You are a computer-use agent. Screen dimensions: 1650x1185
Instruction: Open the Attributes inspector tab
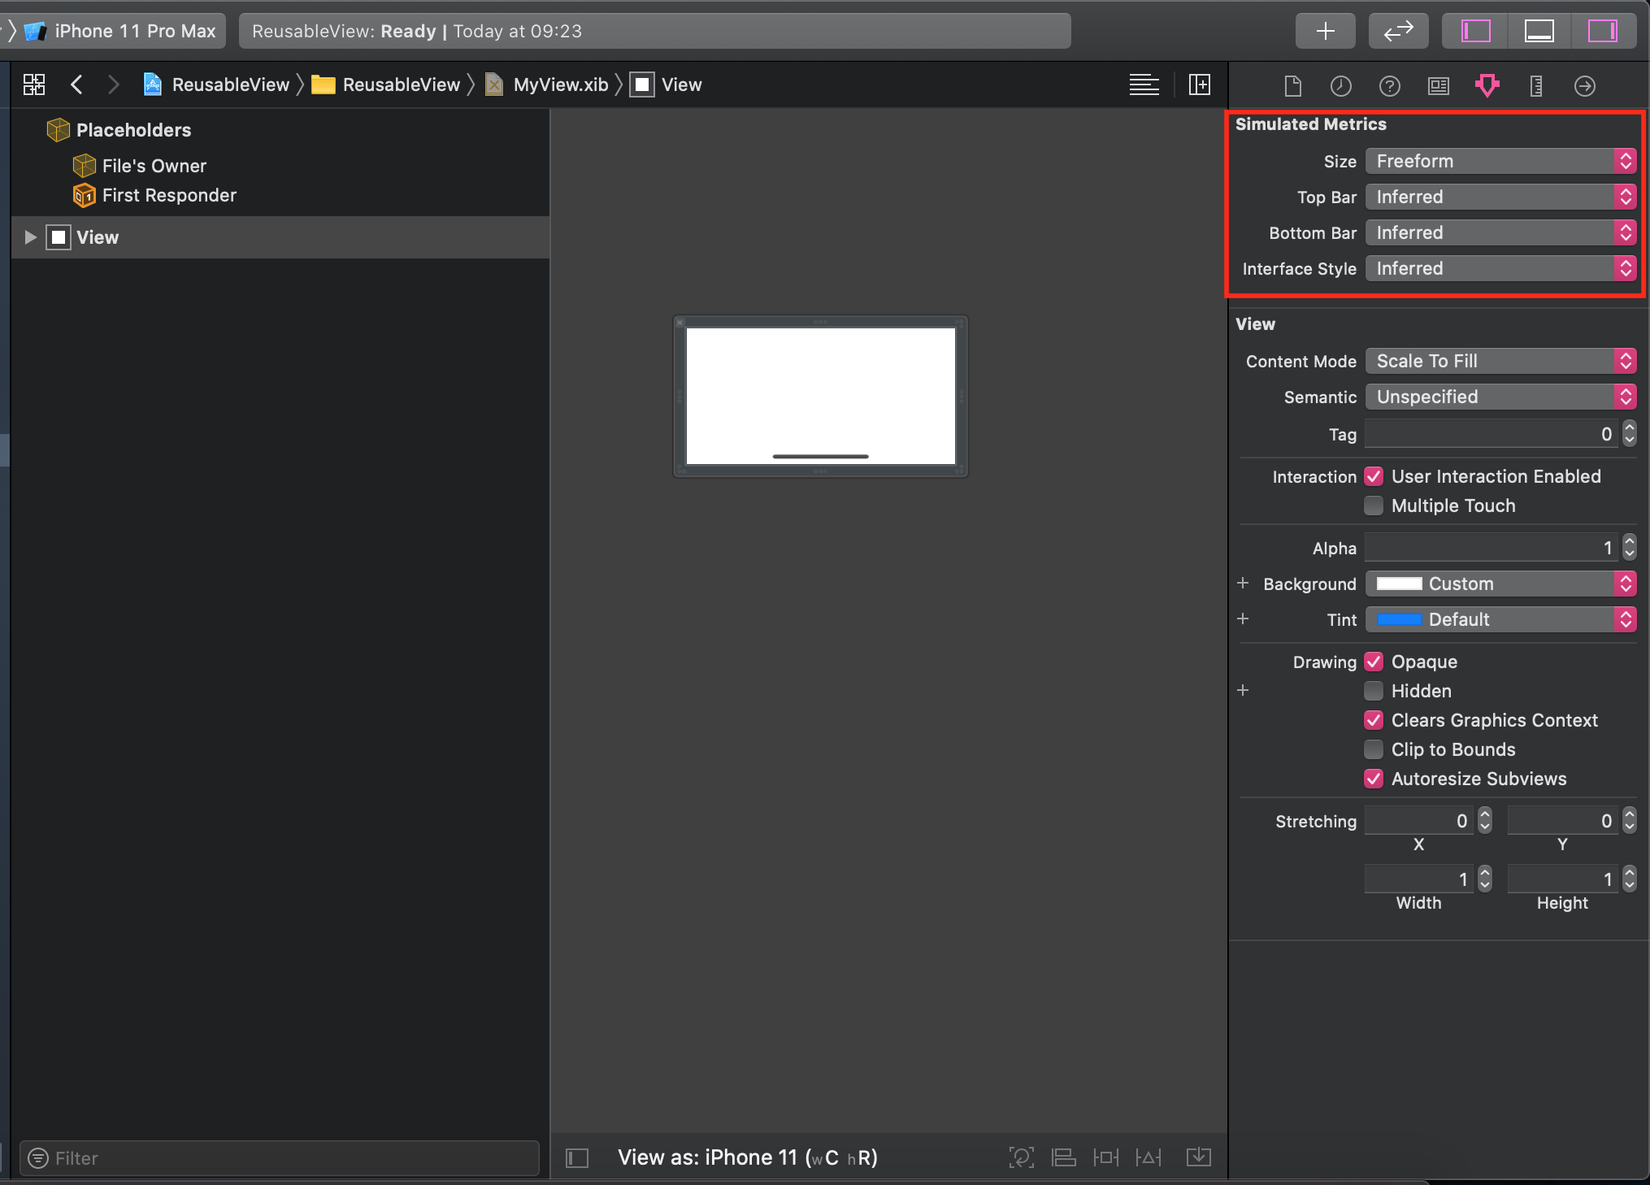point(1487,86)
